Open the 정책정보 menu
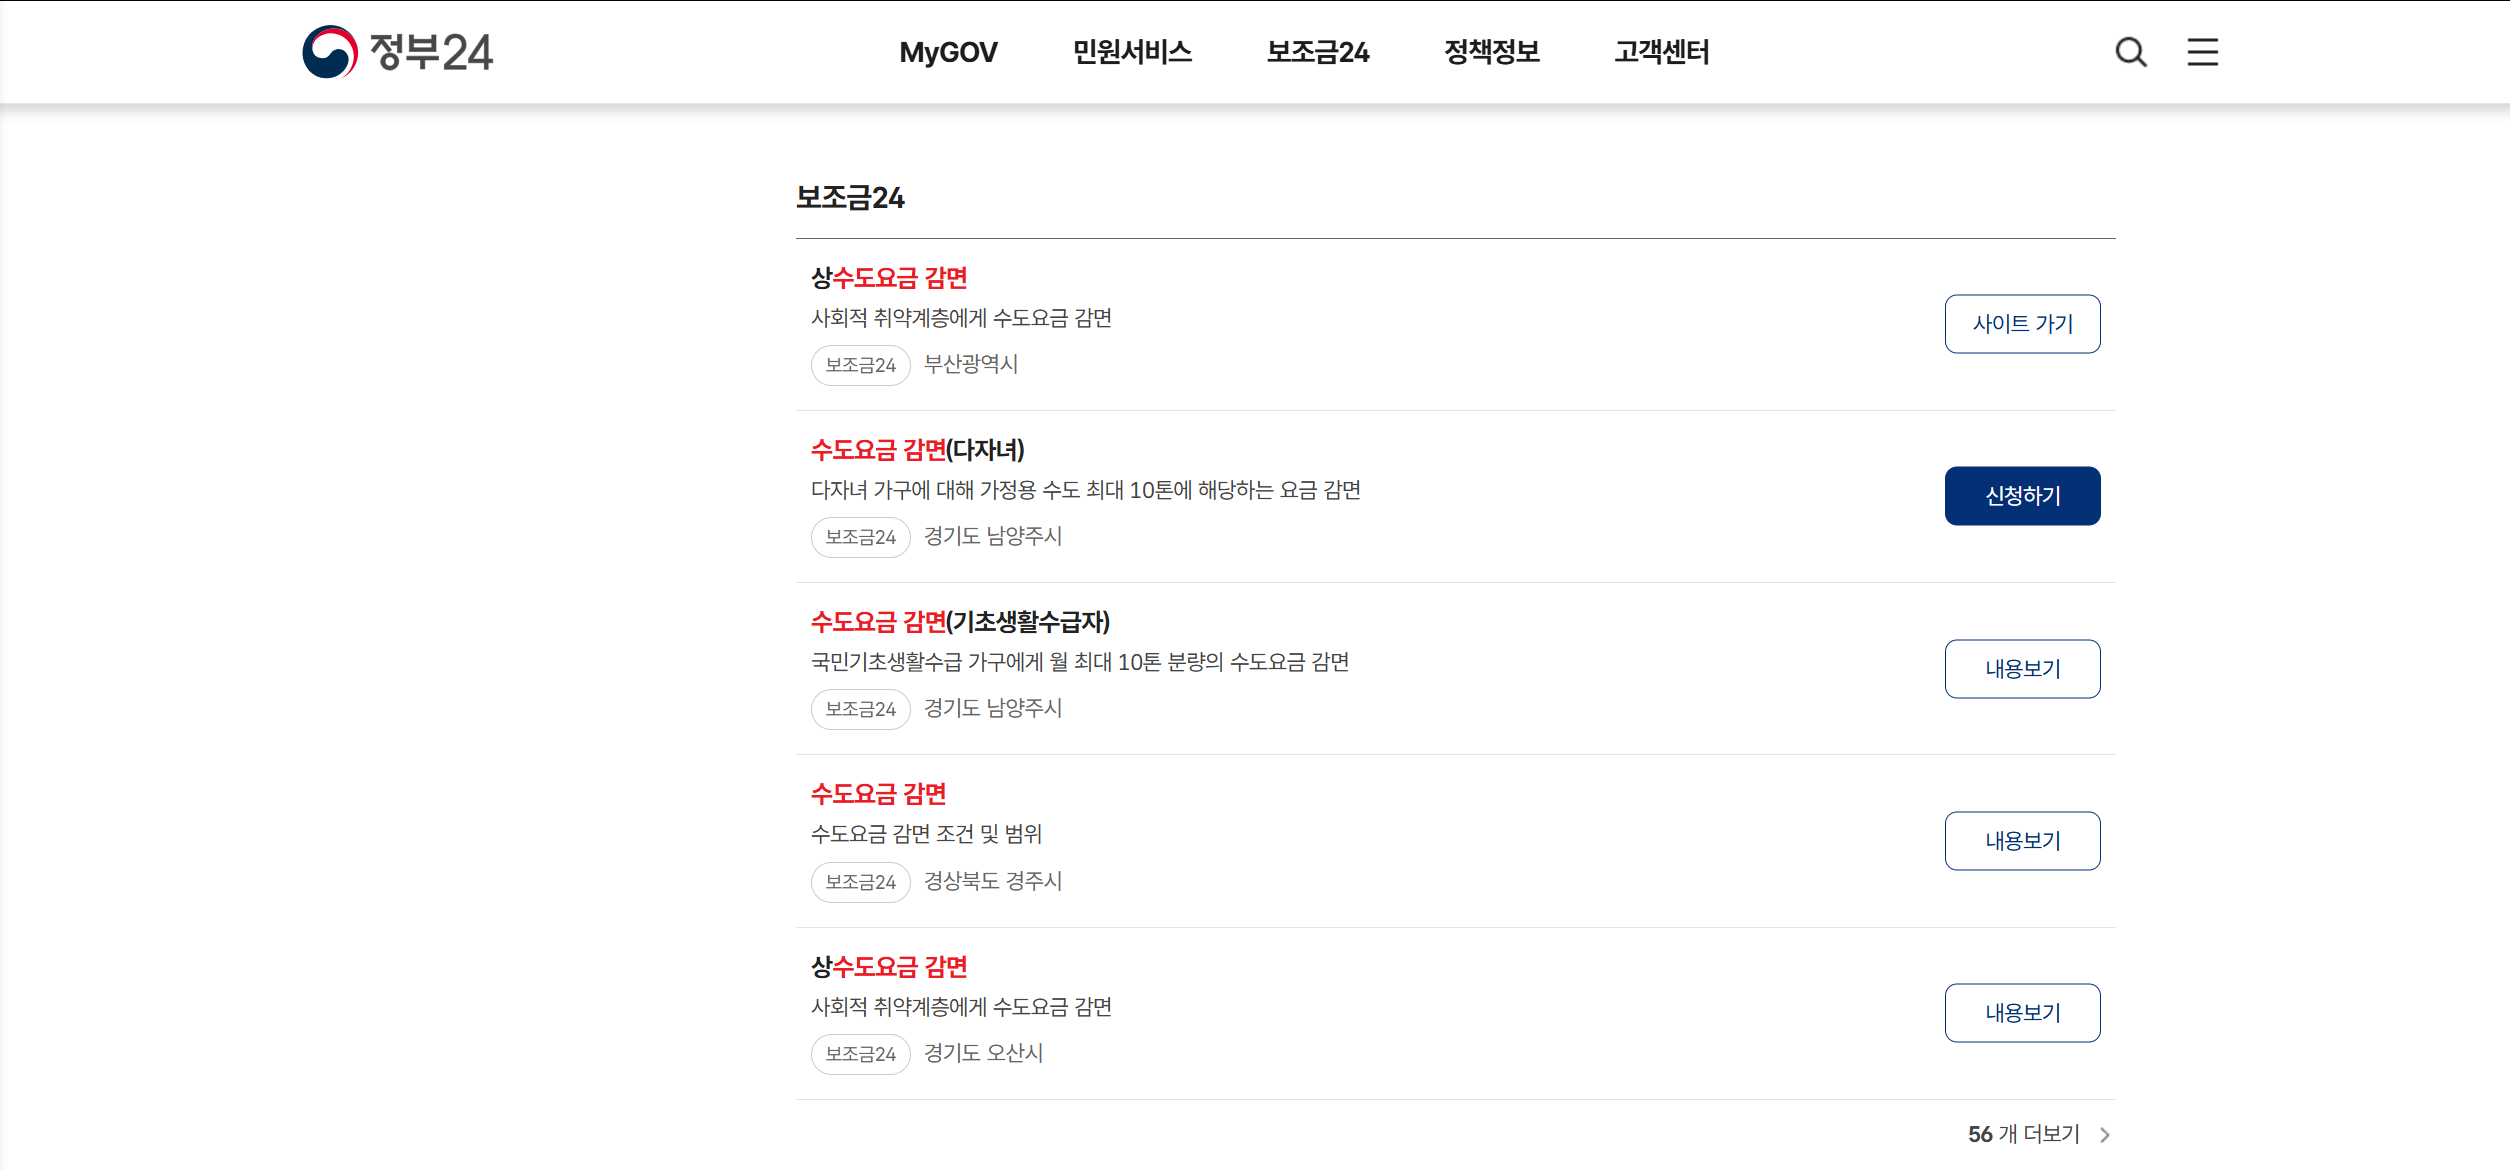Screen dimensions: 2510x1170 1491,52
